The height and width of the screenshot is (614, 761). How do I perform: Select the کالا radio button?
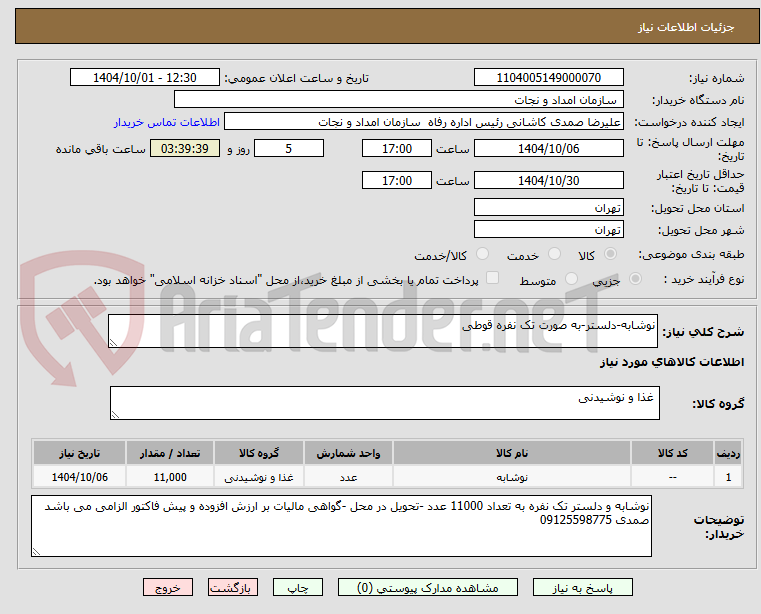point(611,254)
